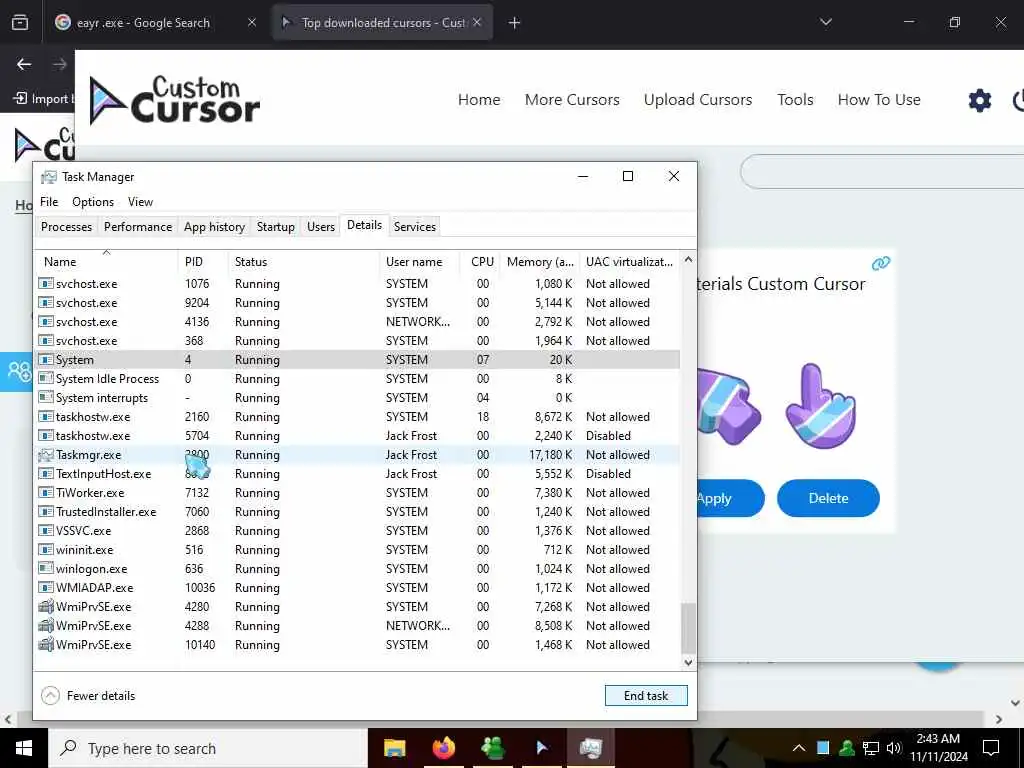Select the wininit.exe process
Viewport: 1024px width, 768px height.
[x=357, y=550]
